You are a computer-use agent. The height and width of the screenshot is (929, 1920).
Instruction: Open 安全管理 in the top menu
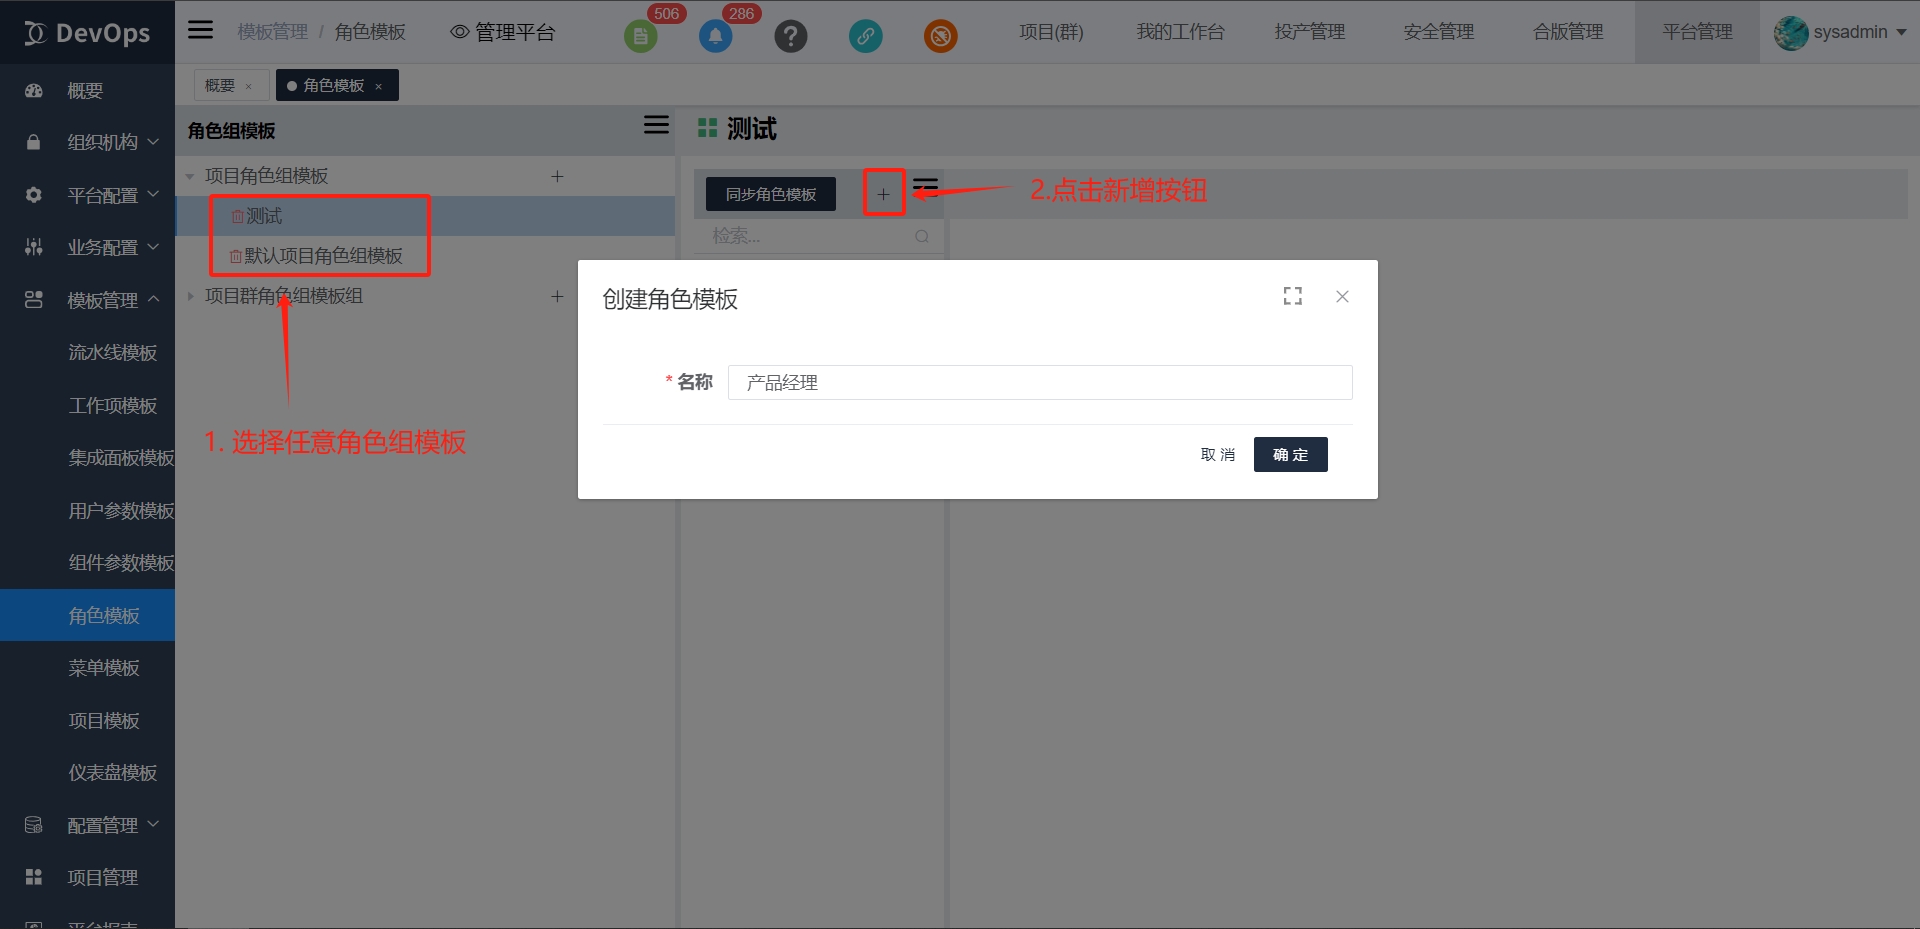click(1438, 32)
